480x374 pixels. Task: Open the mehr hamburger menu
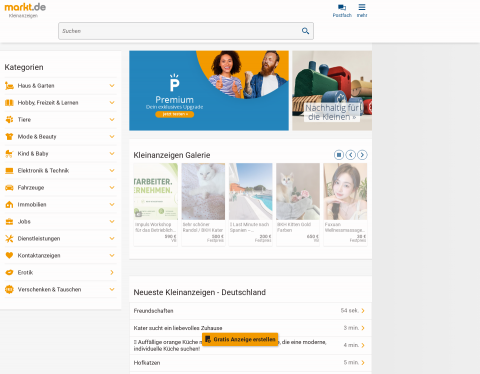click(362, 7)
